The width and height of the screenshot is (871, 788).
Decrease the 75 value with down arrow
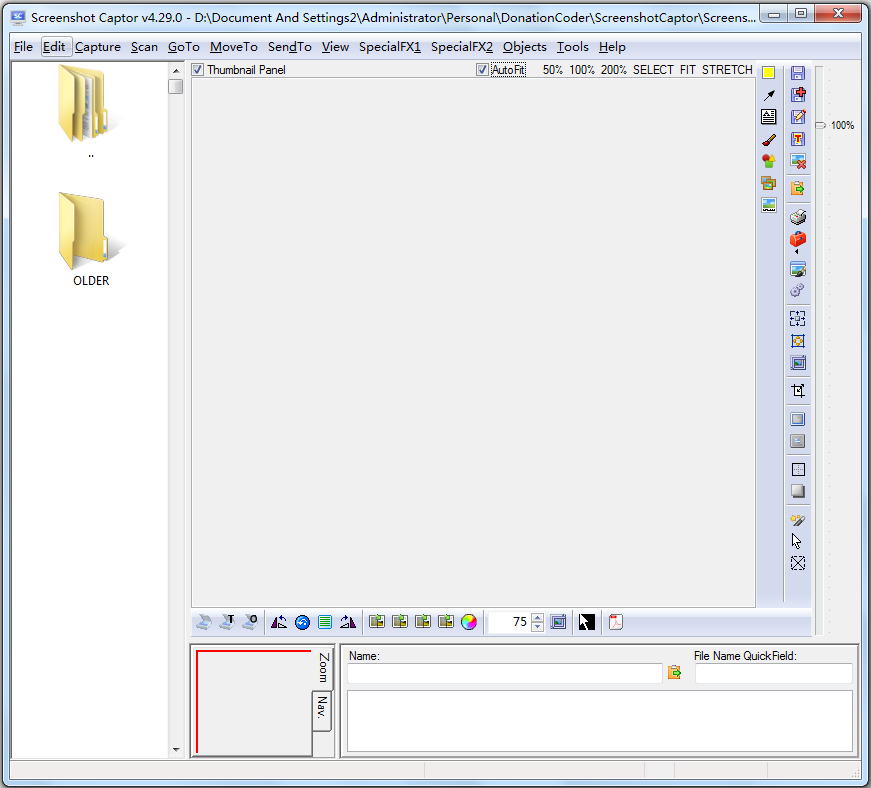537,626
